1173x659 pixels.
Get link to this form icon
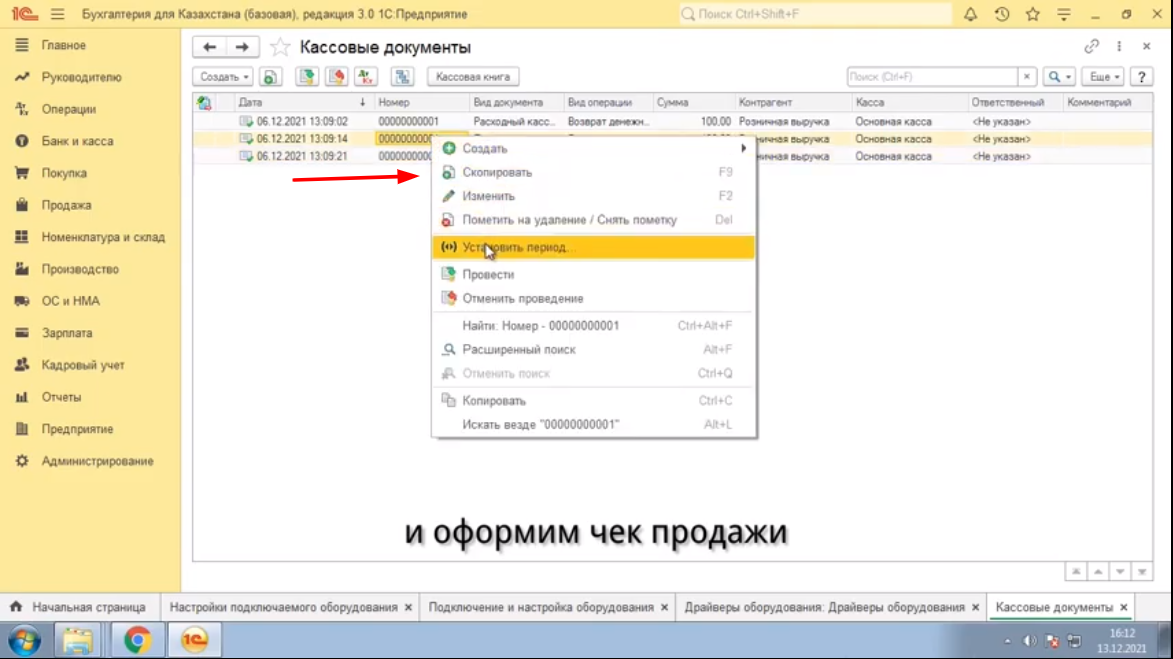[1091, 46]
